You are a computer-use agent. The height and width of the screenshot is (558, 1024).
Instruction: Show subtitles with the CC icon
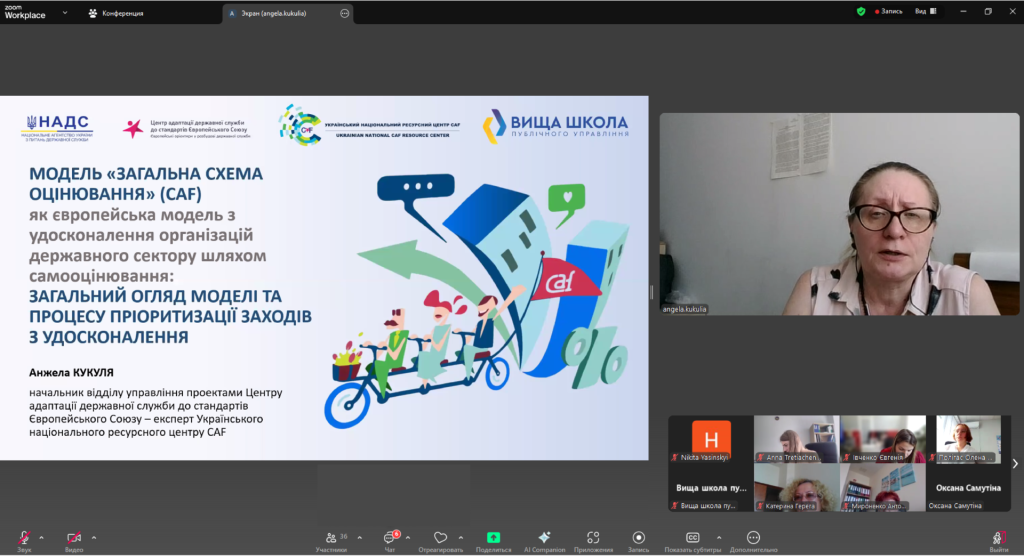(x=692, y=538)
